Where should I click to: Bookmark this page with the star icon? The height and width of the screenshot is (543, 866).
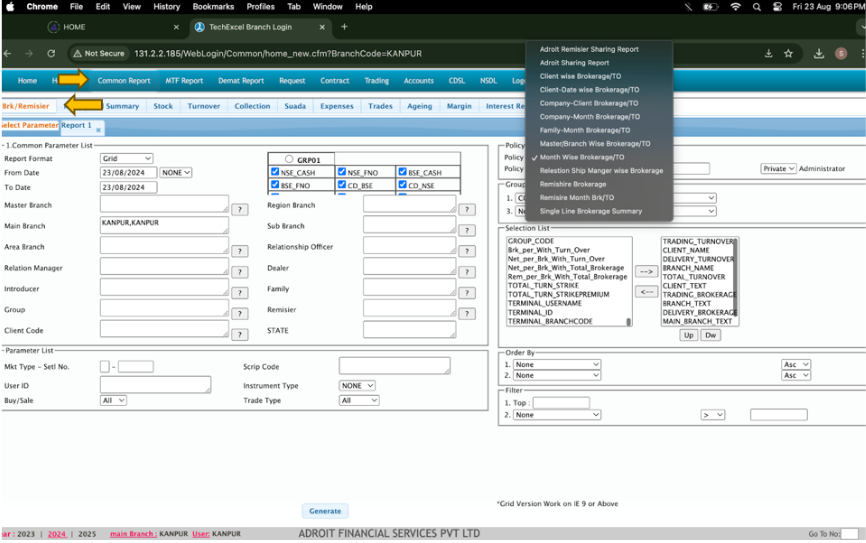point(788,53)
